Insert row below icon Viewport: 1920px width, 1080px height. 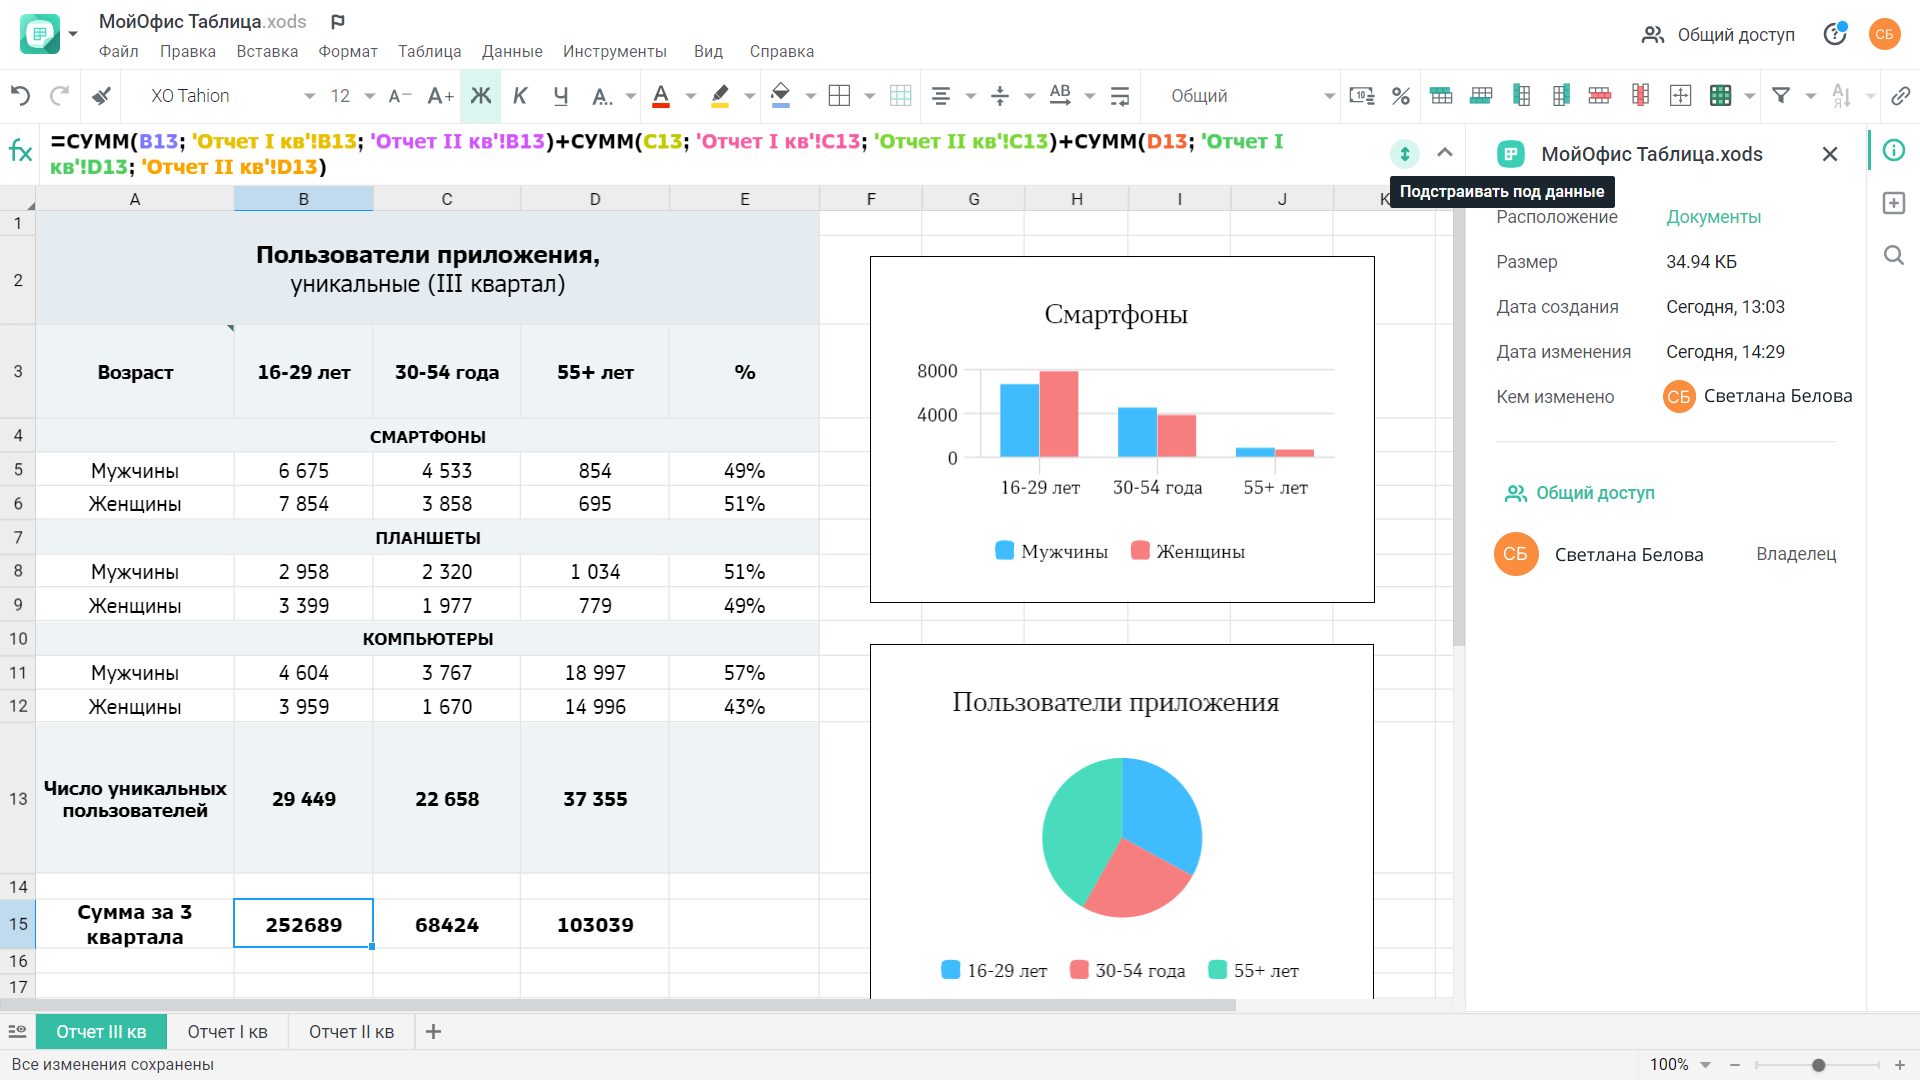(x=1481, y=96)
